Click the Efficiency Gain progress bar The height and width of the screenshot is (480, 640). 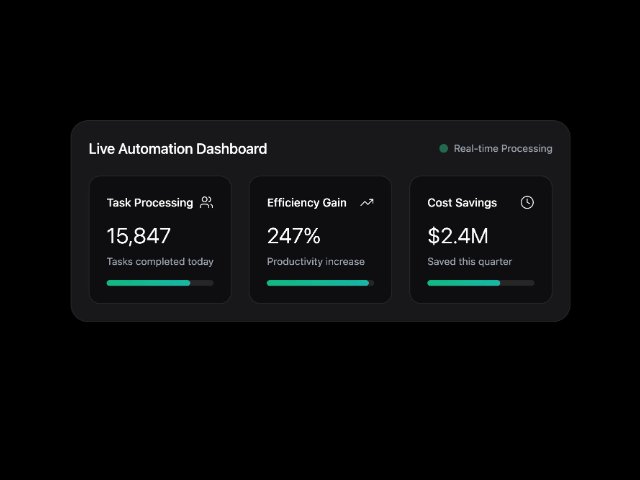coord(318,283)
